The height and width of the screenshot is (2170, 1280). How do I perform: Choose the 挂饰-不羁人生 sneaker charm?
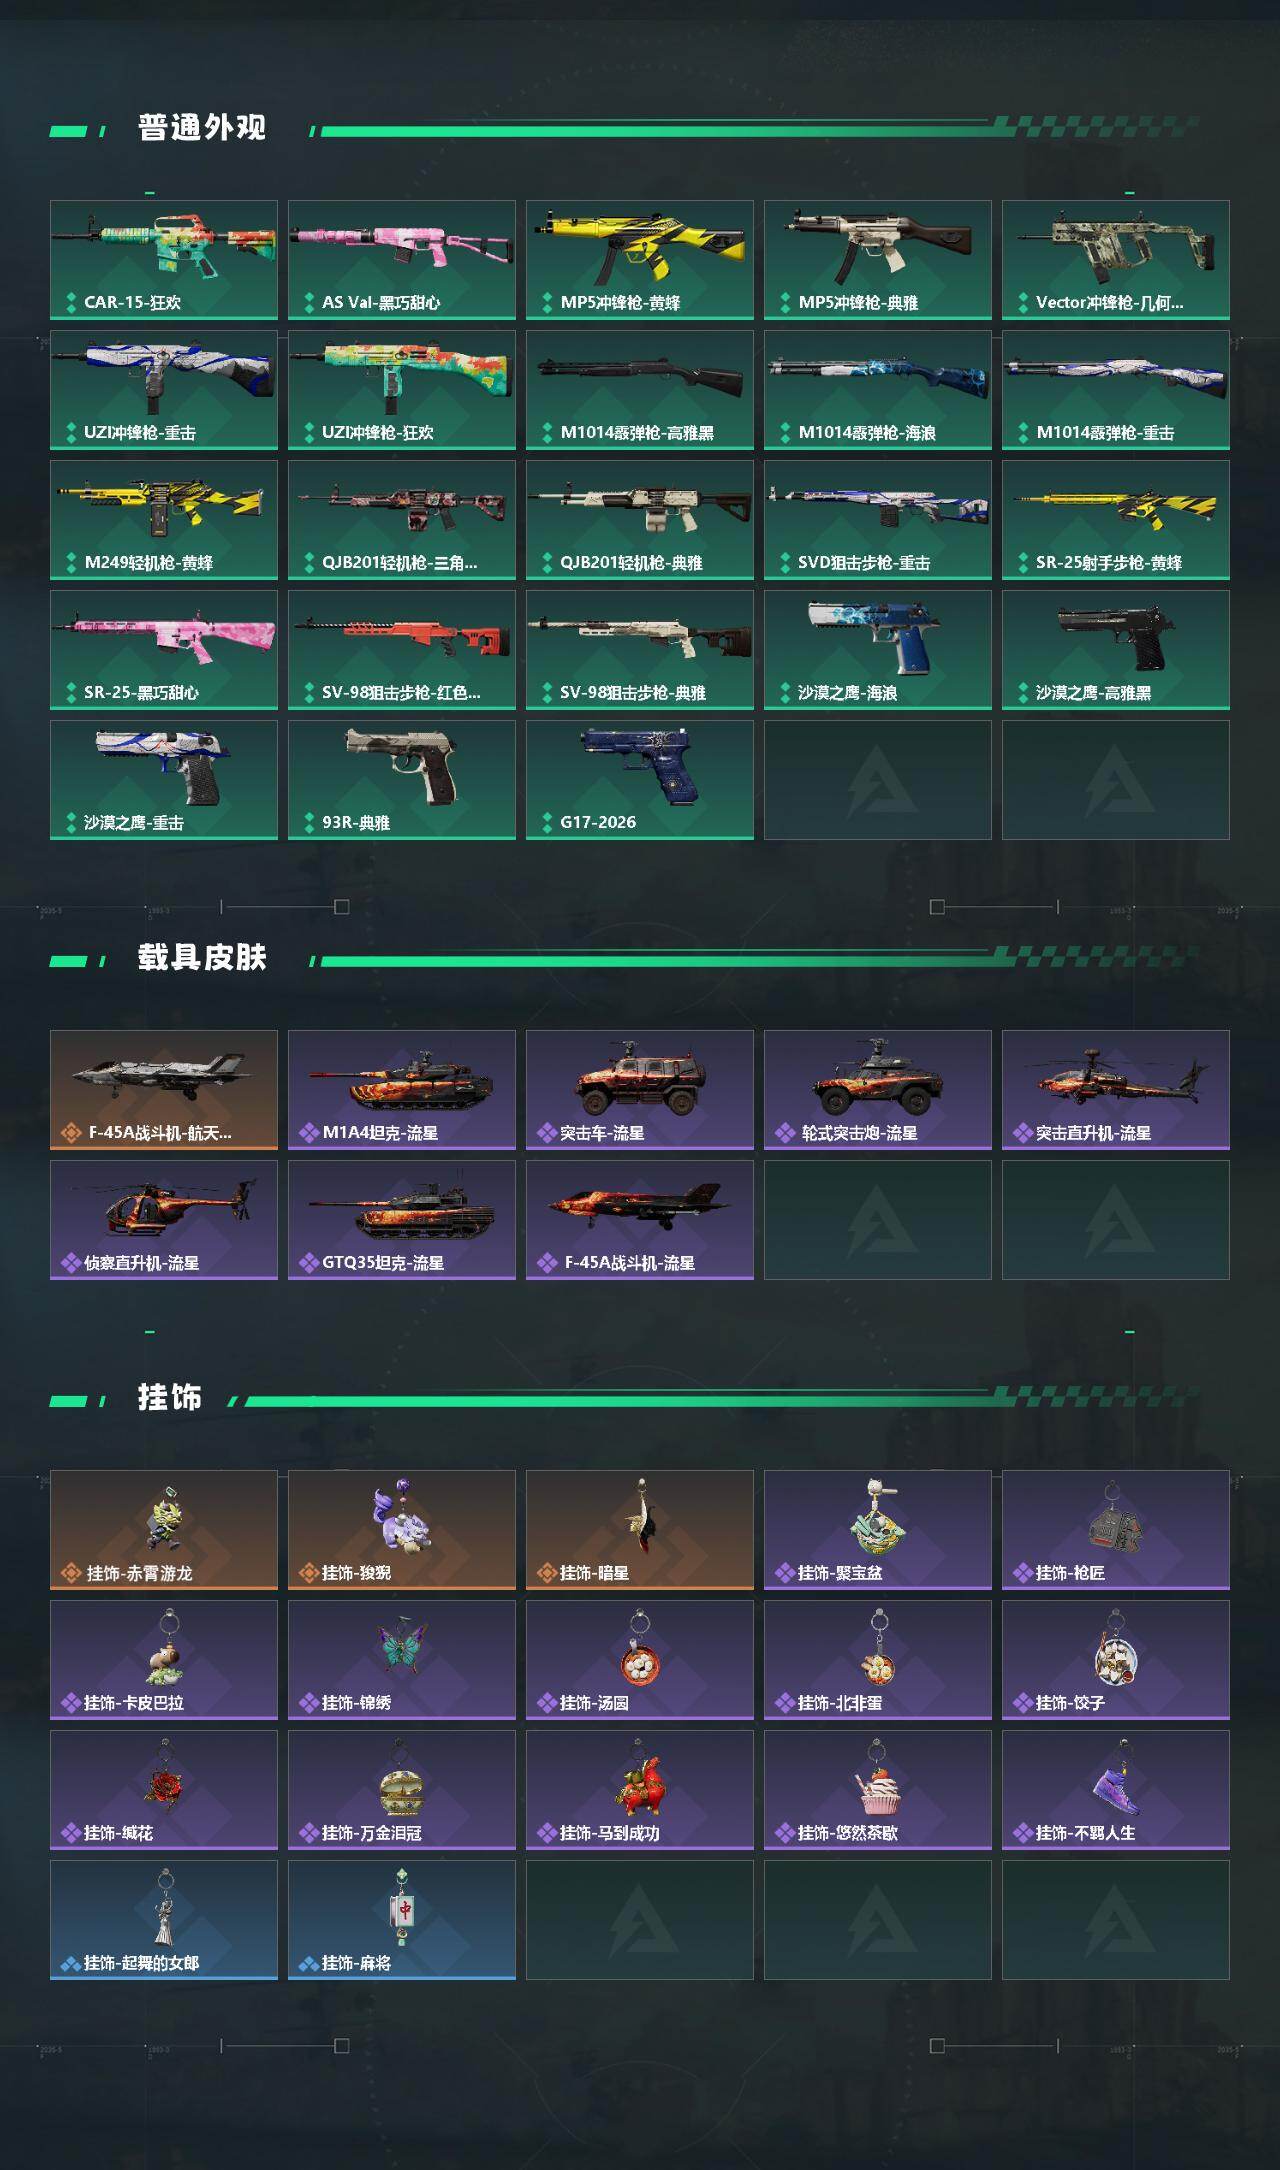click(1116, 1790)
